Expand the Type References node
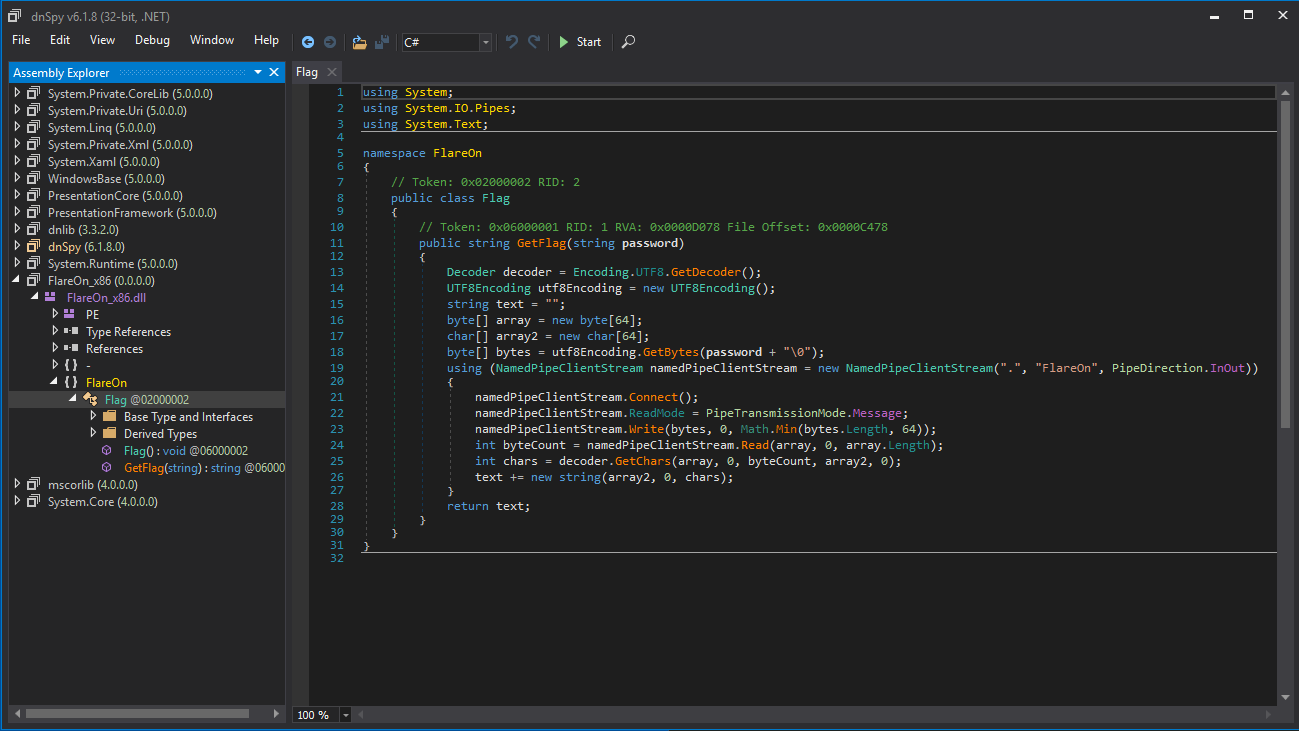 pos(56,331)
